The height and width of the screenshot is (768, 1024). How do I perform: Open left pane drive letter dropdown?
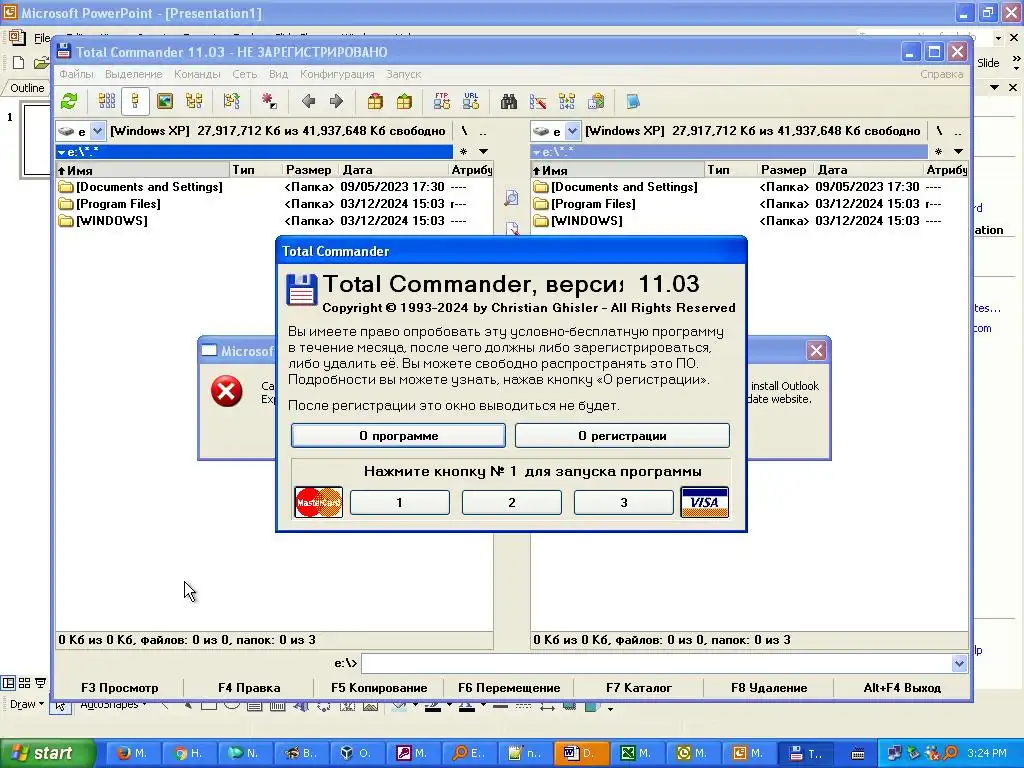[x=97, y=131]
